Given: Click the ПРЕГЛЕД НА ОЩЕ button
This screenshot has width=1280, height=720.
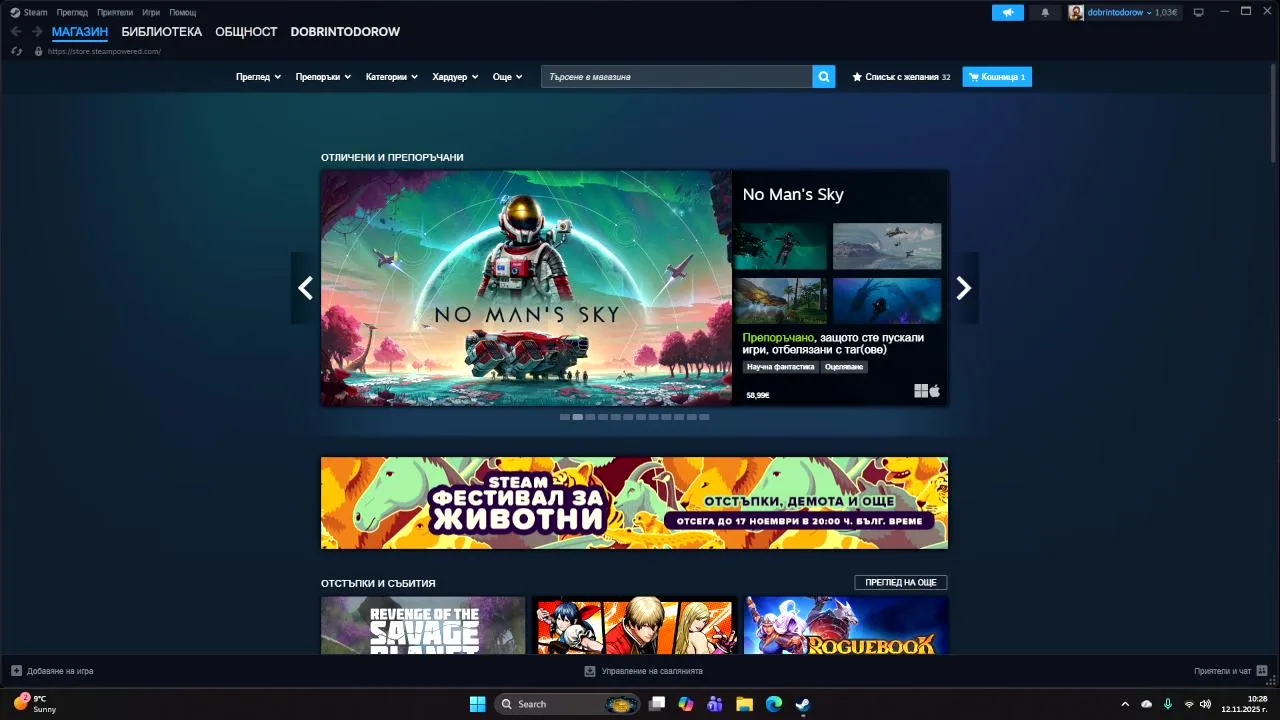Looking at the screenshot, I should click(901, 582).
